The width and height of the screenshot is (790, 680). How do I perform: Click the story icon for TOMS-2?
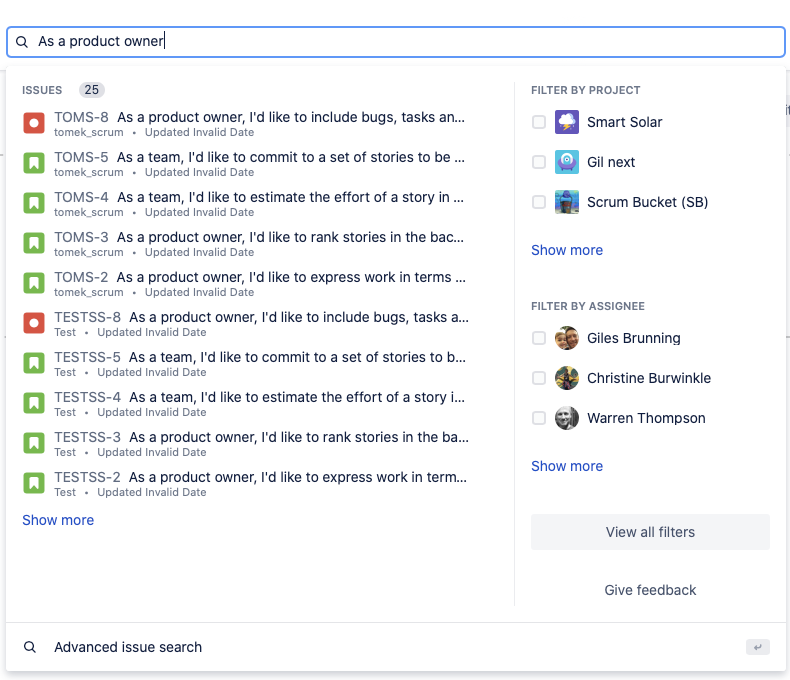(34, 283)
